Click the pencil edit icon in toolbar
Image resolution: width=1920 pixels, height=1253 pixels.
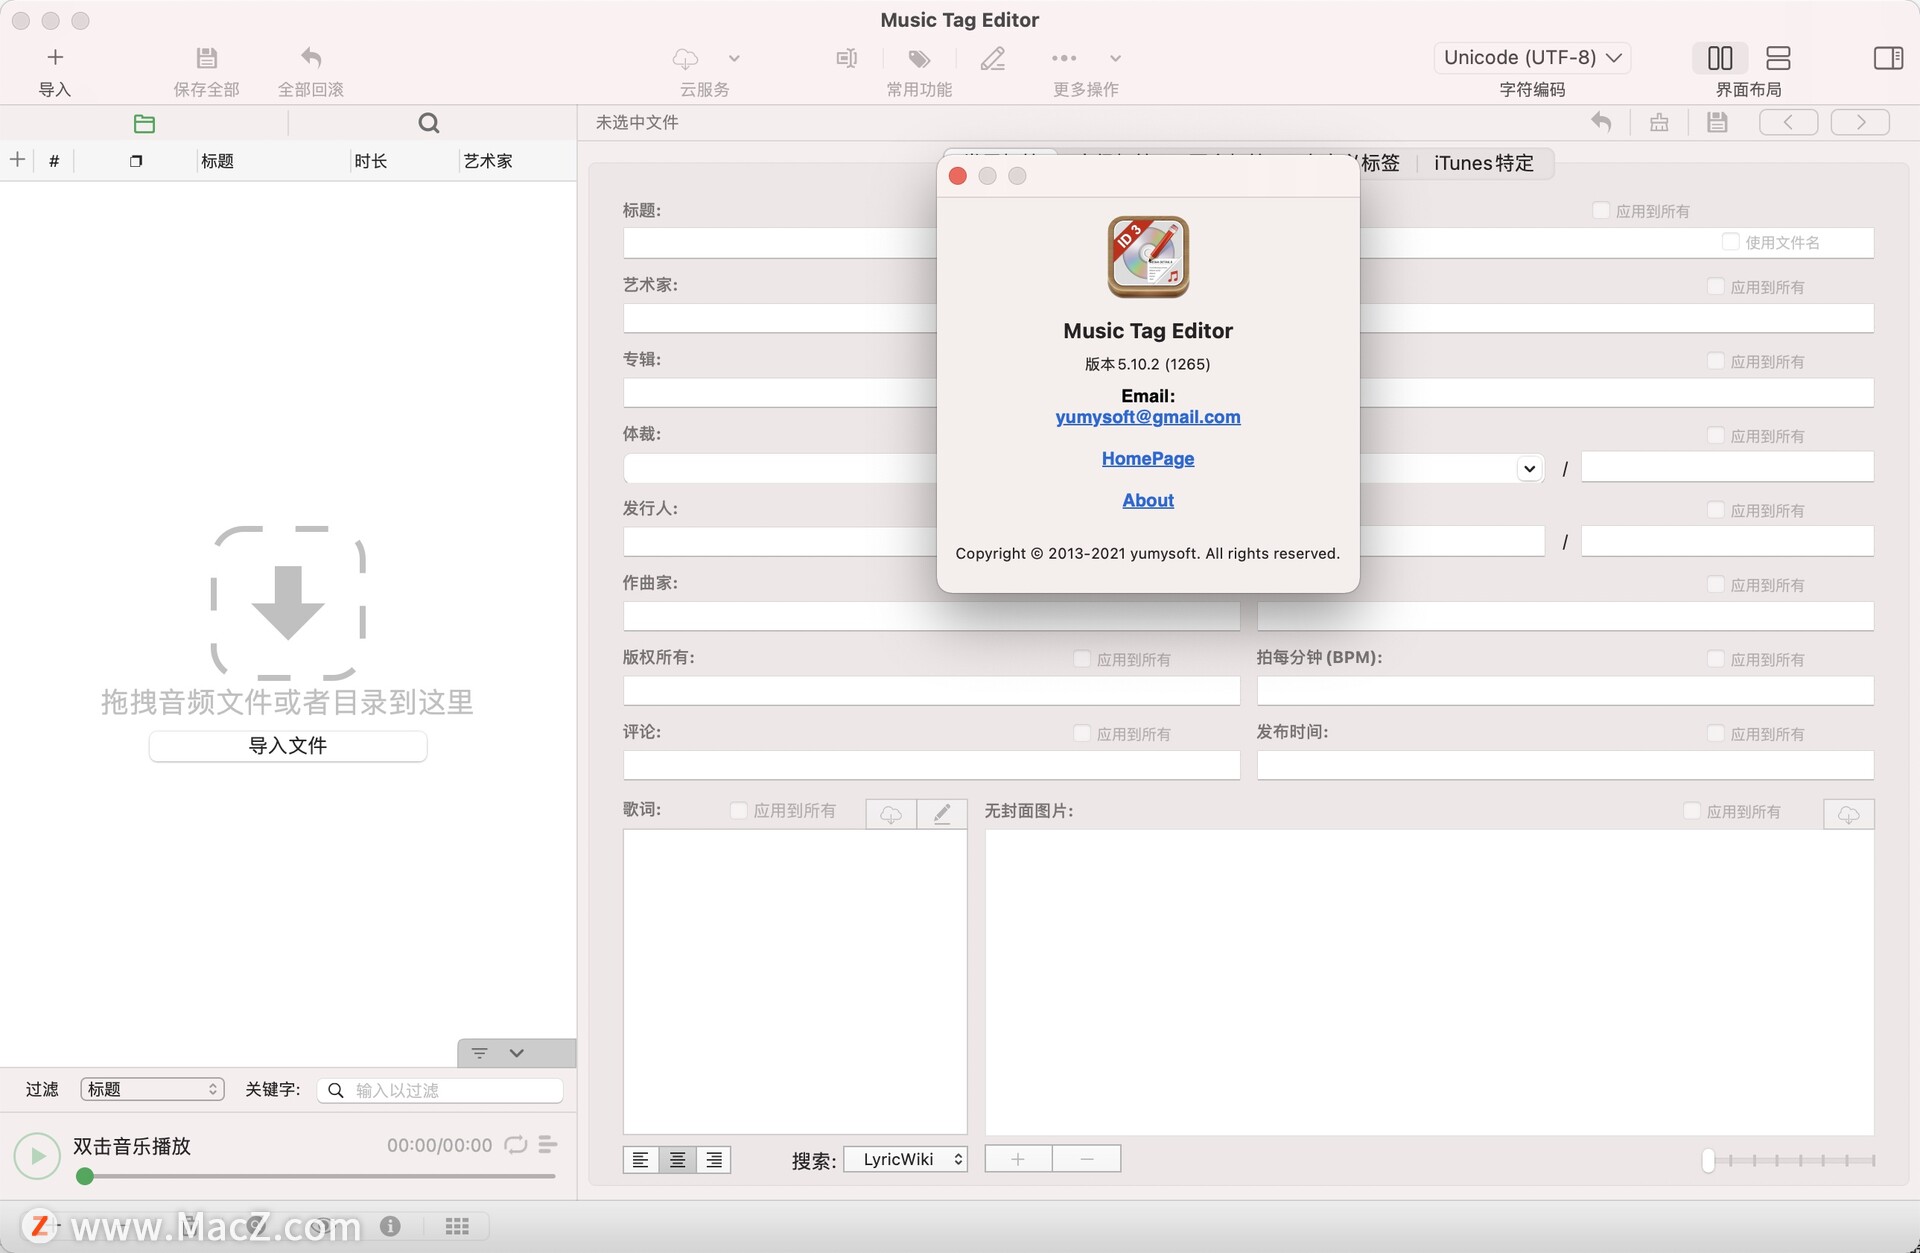(992, 58)
